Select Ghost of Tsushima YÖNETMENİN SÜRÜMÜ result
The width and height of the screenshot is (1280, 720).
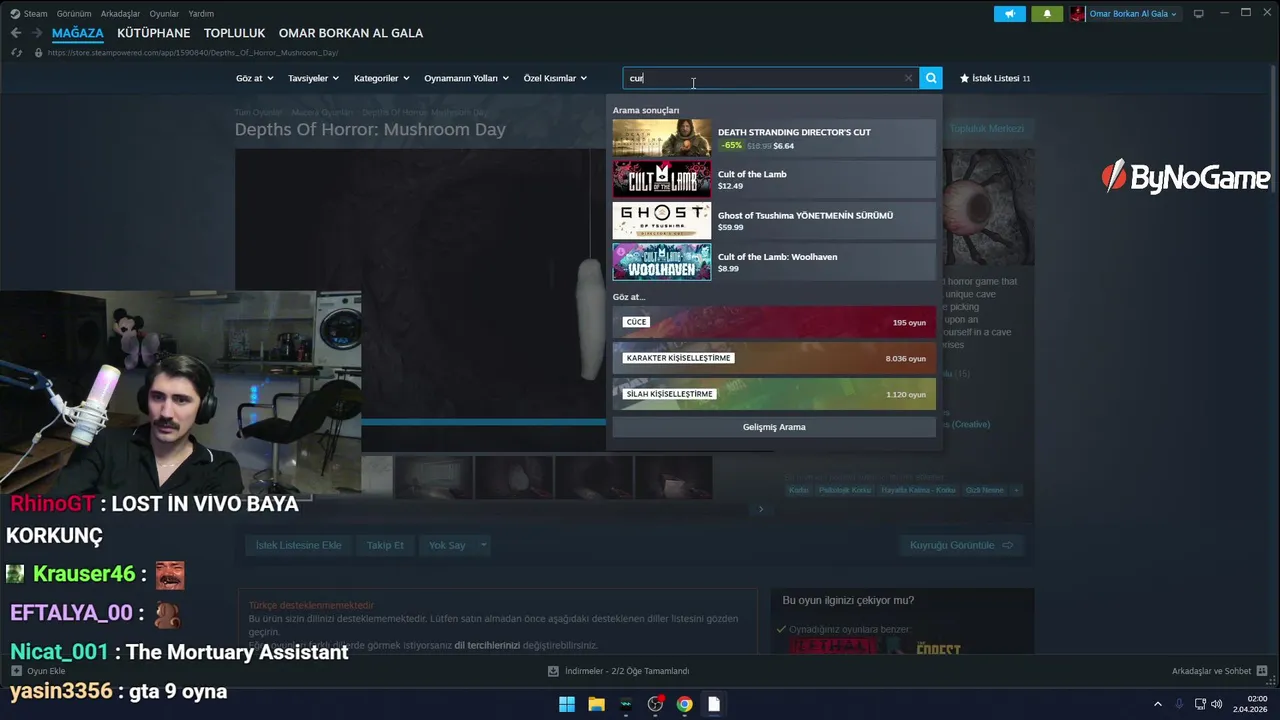[774, 221]
